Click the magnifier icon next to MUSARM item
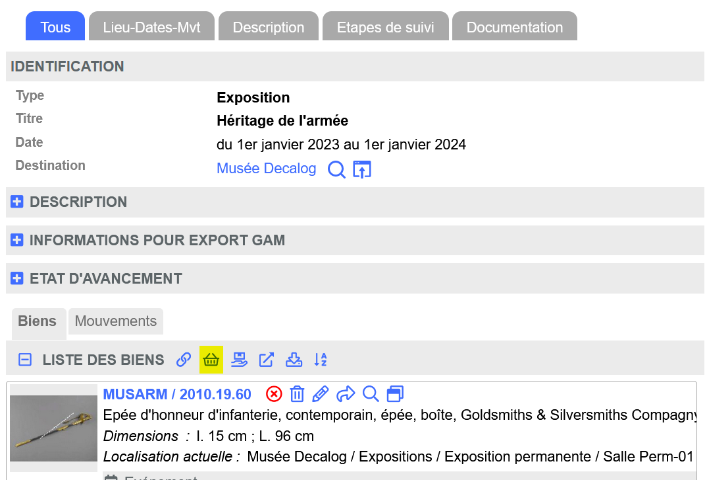The width and height of the screenshot is (707, 480). pyautogui.click(x=370, y=394)
